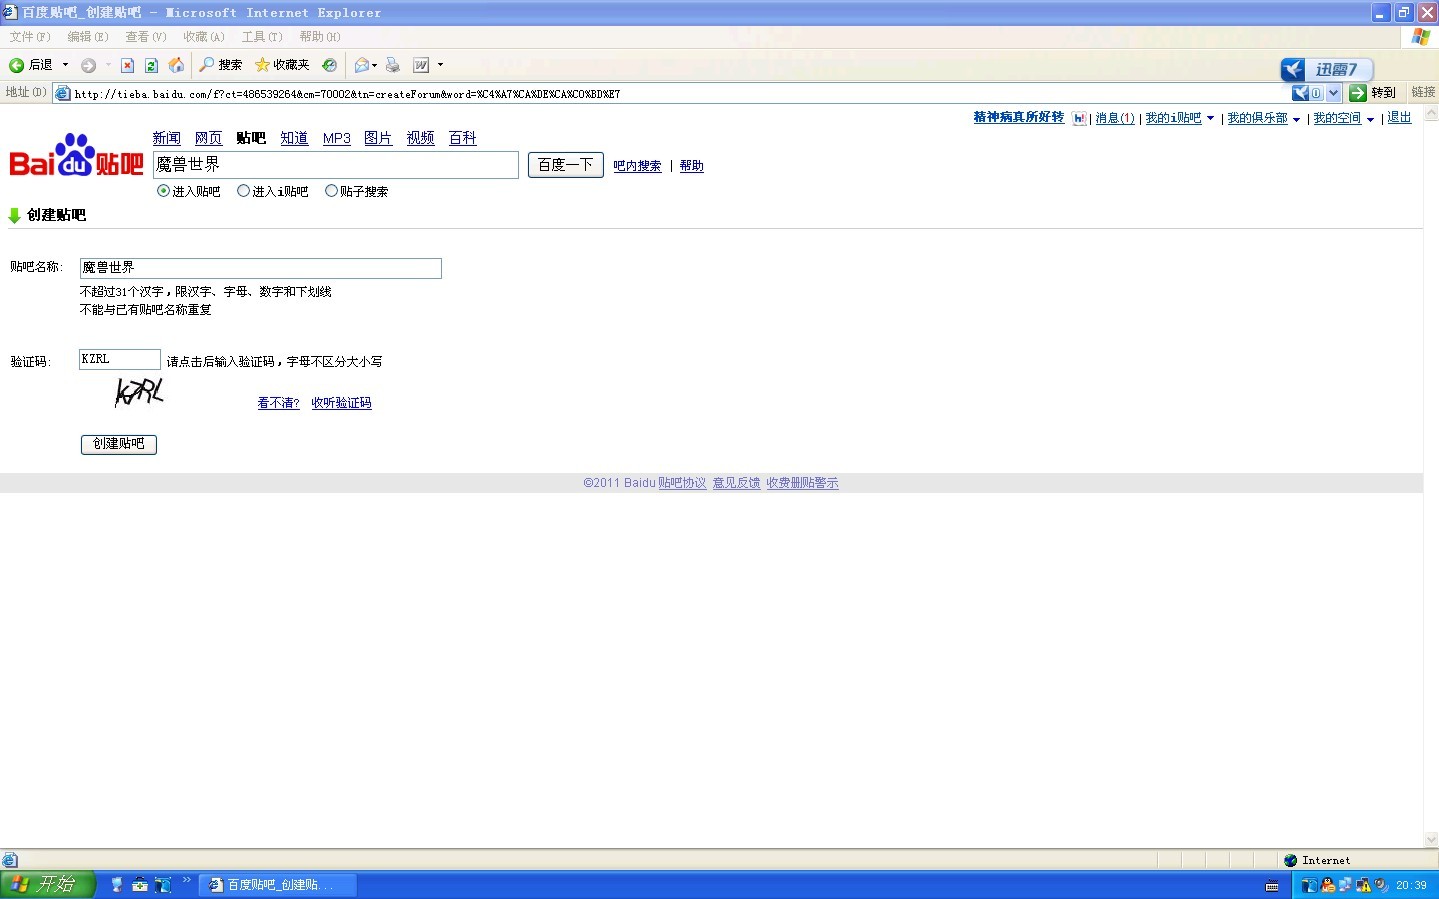Open the 链接 links toolbar
Screen dimensions: 1439x899
coord(1423,92)
